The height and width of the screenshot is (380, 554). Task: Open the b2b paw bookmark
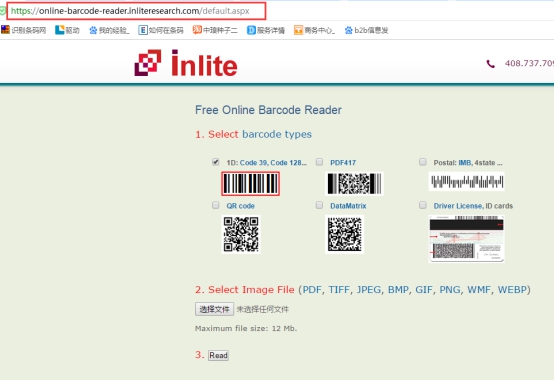(366, 30)
